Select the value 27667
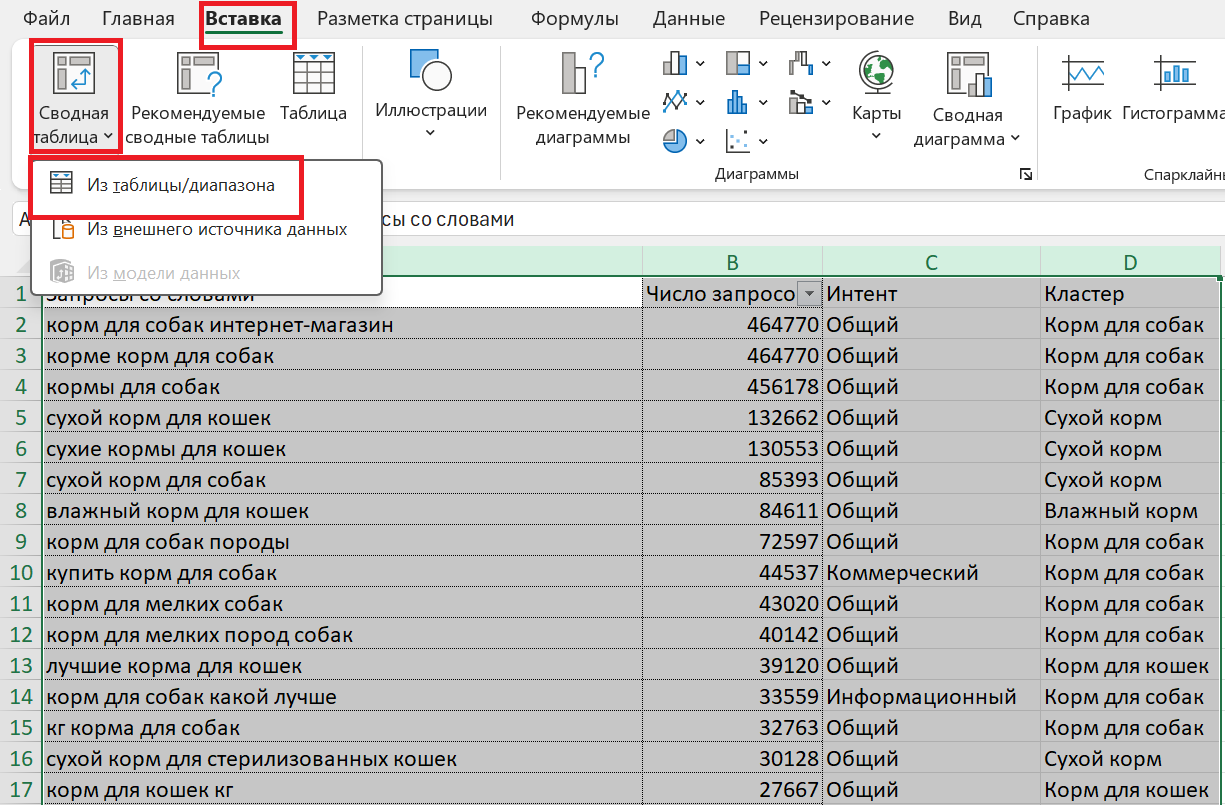 point(732,790)
